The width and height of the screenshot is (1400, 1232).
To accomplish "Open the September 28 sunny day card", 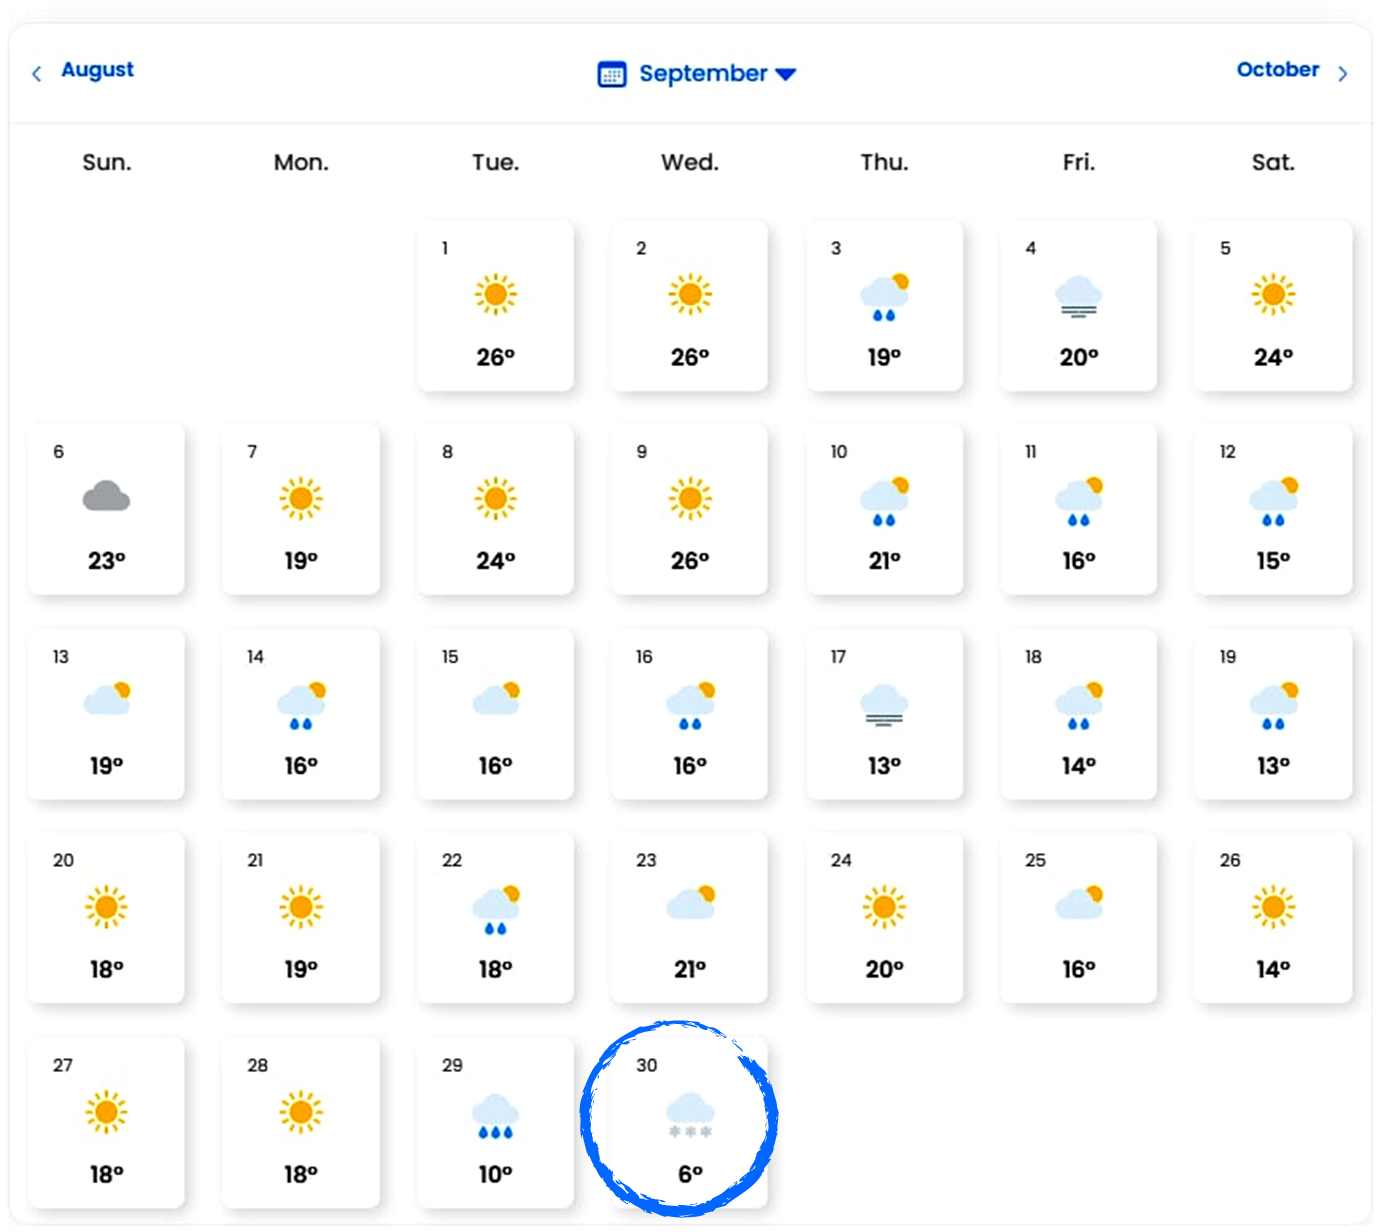I will click(301, 1122).
